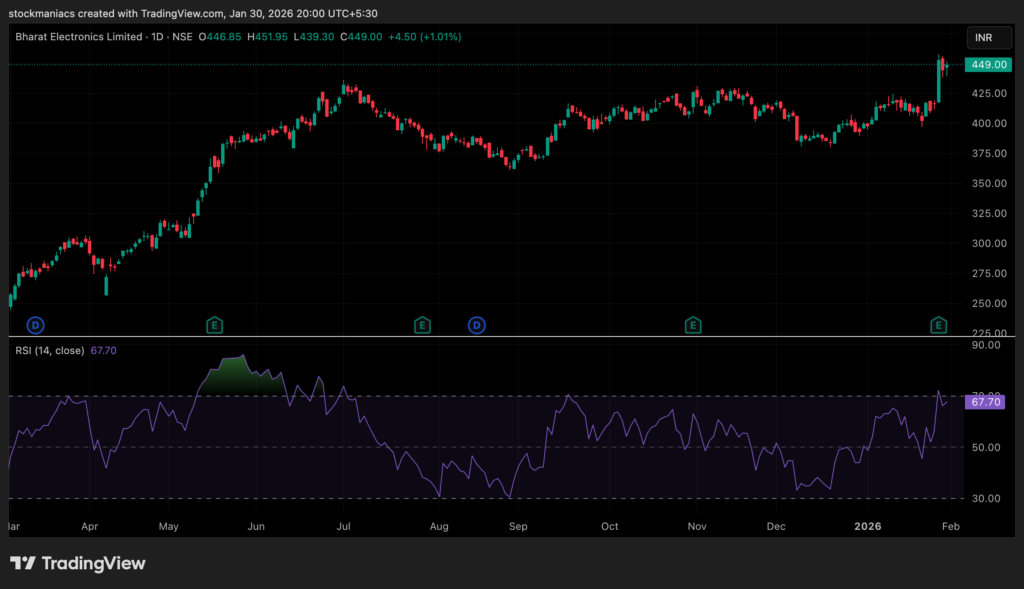The image size is (1024, 589).
Task: Click the 350.00 price axis label
Action: (989, 183)
